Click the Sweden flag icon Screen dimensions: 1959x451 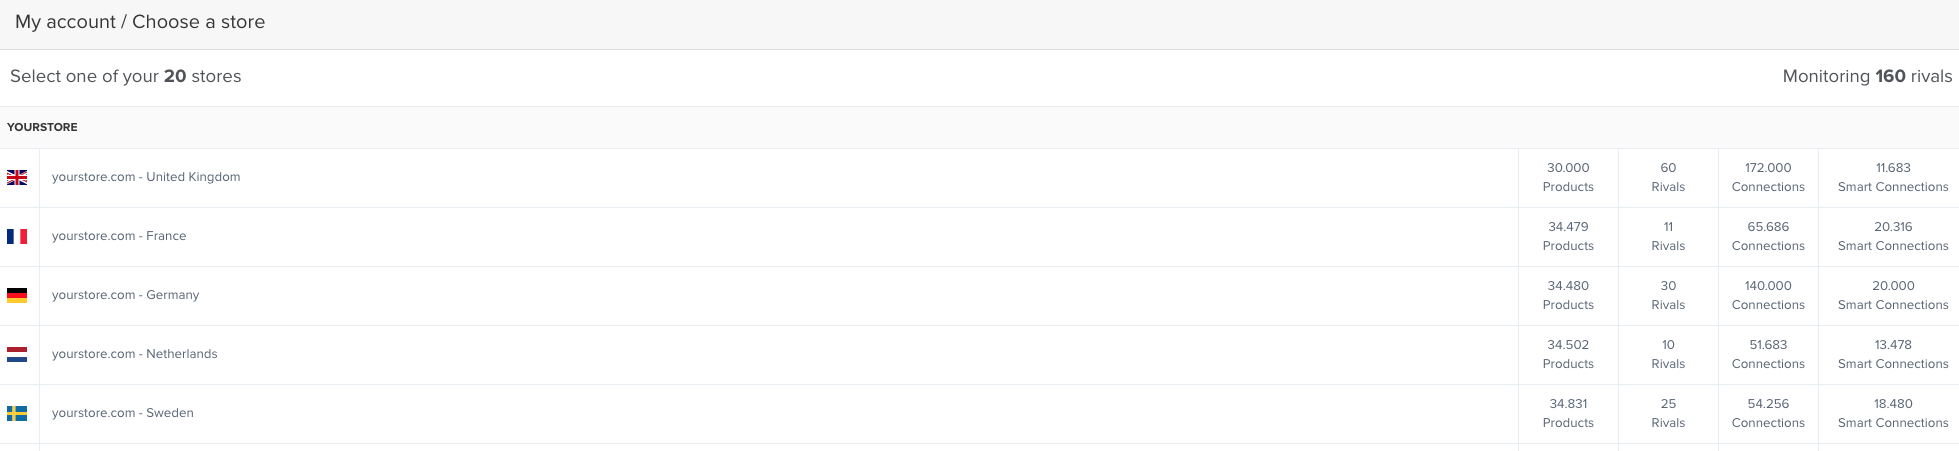point(17,413)
